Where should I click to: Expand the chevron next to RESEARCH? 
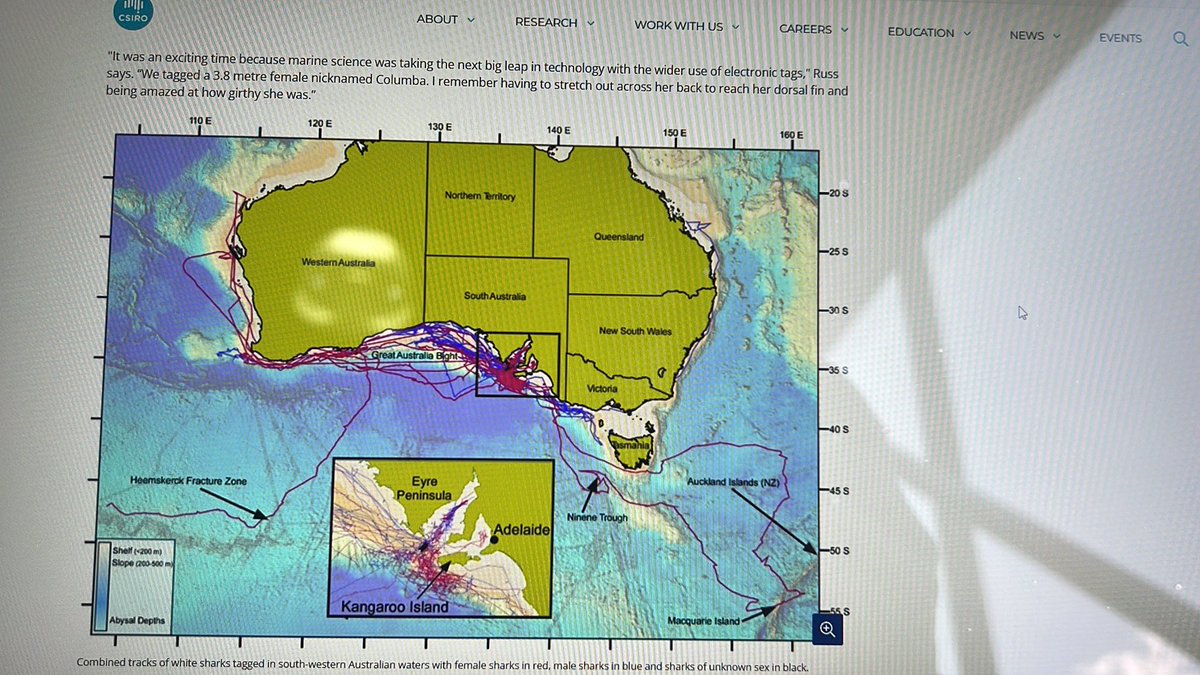tap(590, 22)
